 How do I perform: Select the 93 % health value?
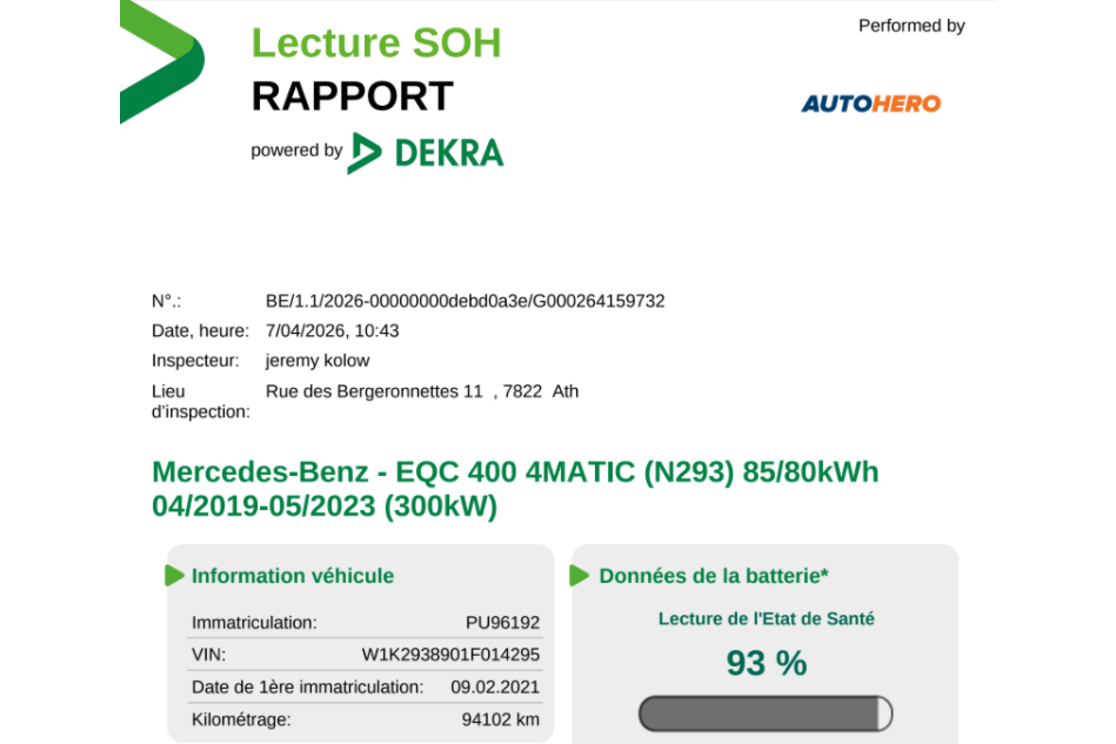click(x=767, y=664)
